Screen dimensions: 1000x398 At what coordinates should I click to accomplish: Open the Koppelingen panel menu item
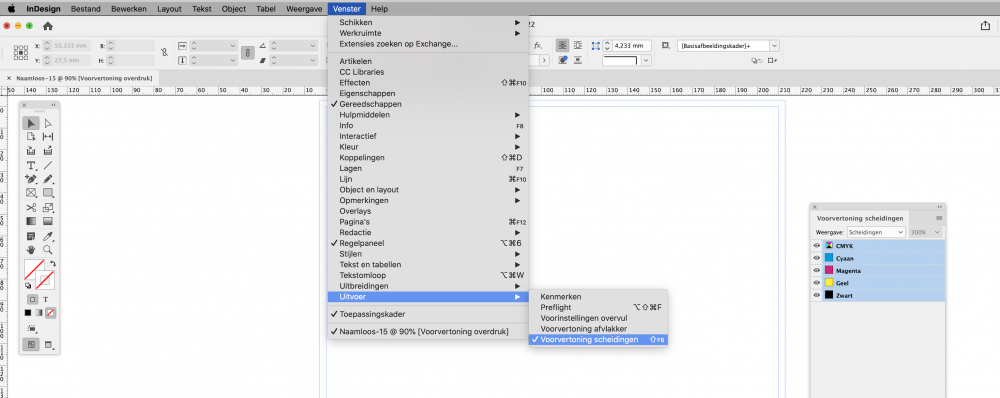428,158
